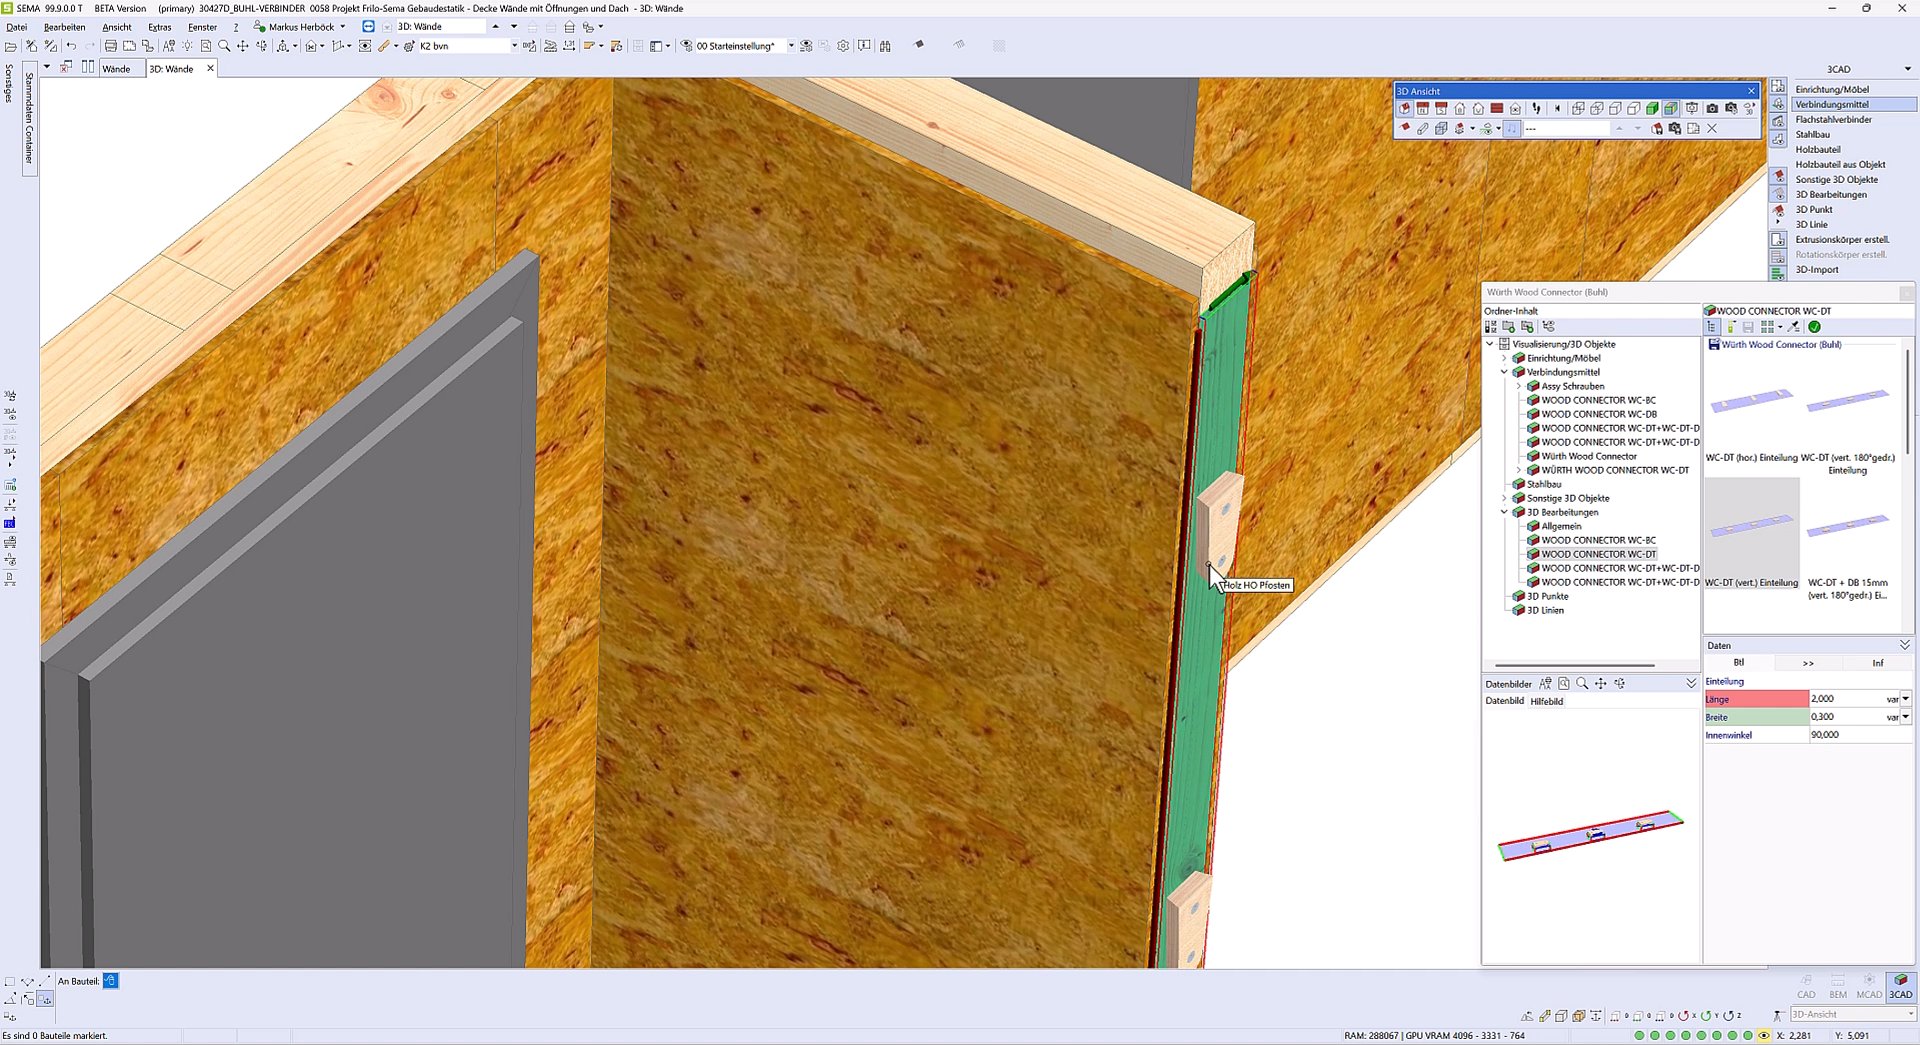Expand the Sonstige 3D Objekte tree node
Image resolution: width=1920 pixels, height=1045 pixels.
point(1504,498)
